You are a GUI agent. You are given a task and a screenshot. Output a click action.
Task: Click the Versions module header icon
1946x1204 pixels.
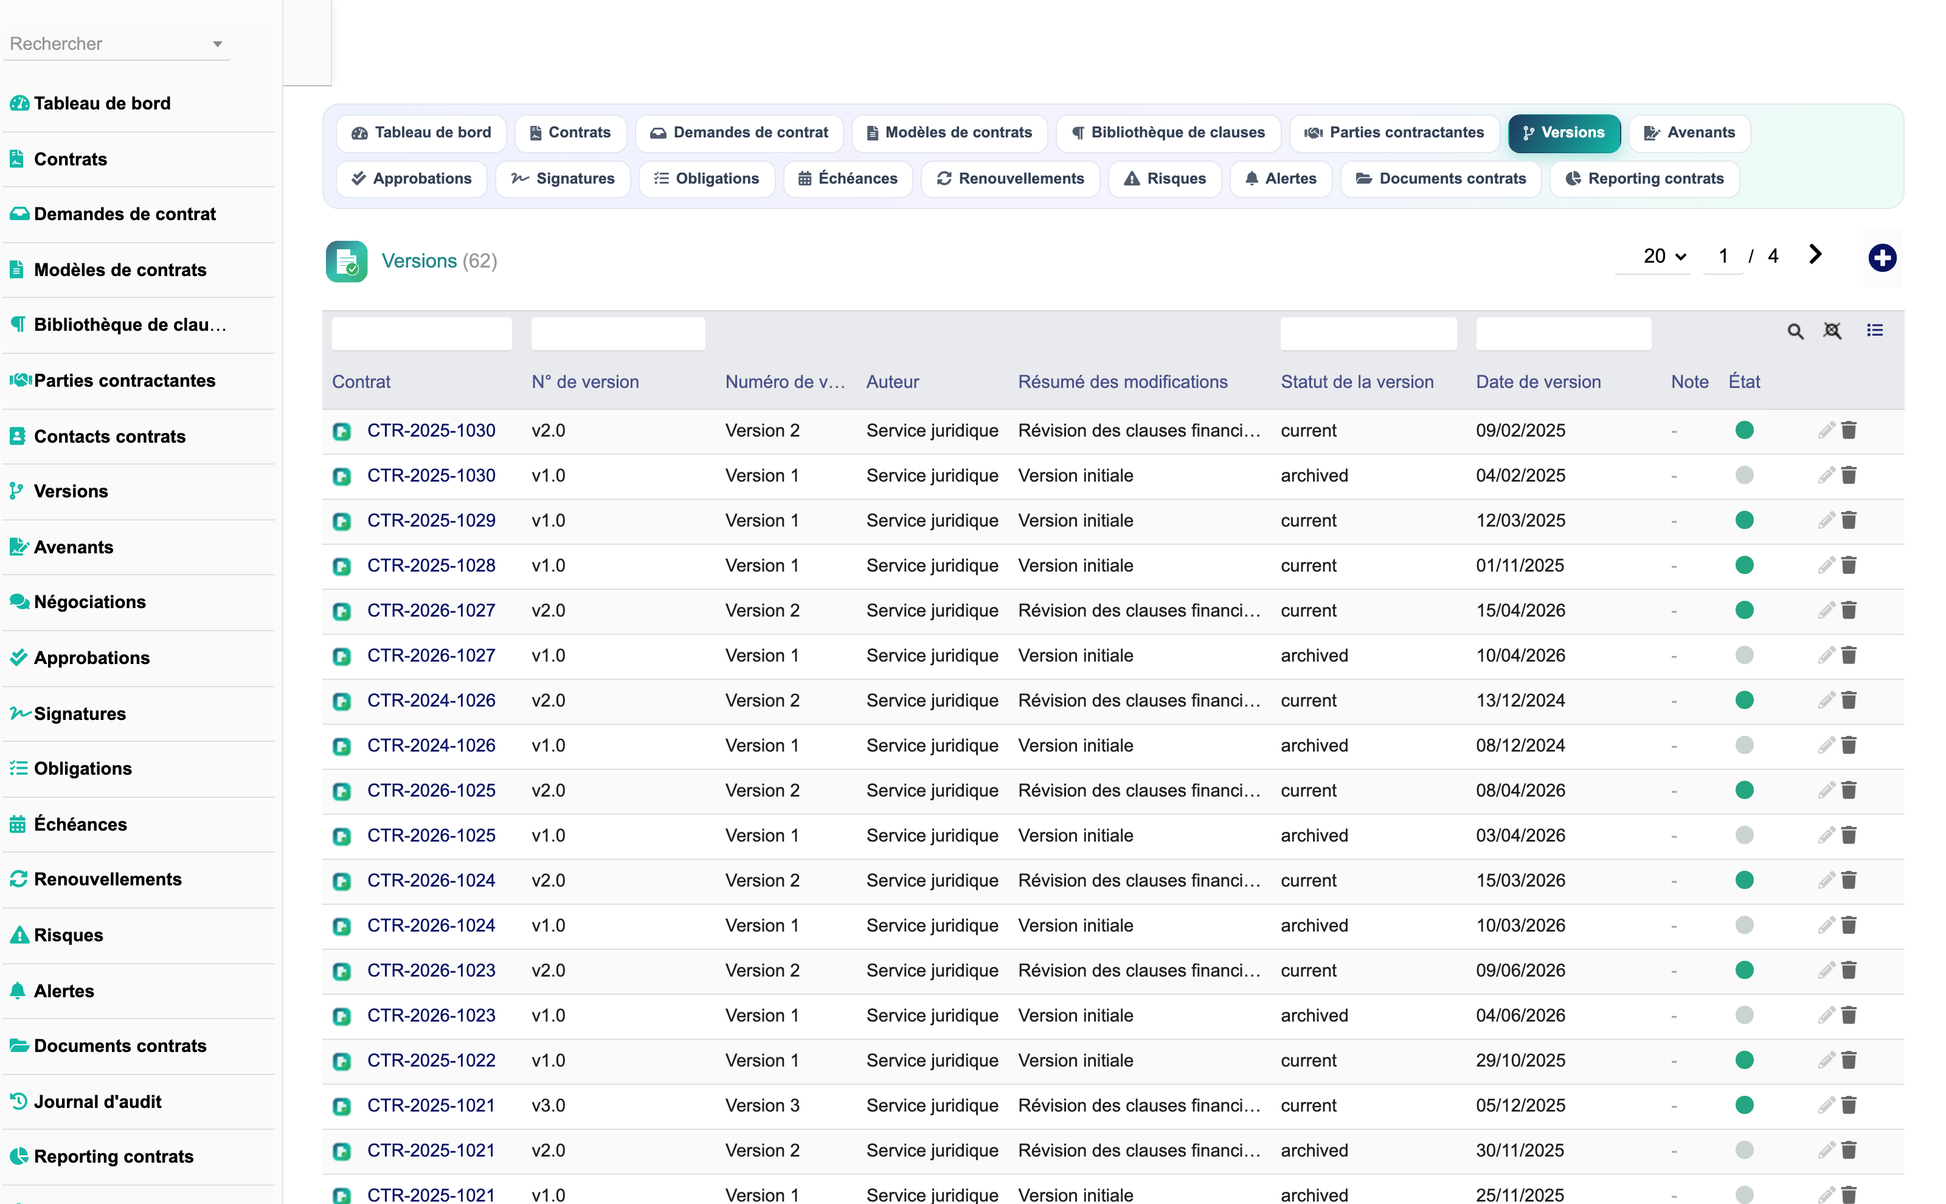point(346,262)
